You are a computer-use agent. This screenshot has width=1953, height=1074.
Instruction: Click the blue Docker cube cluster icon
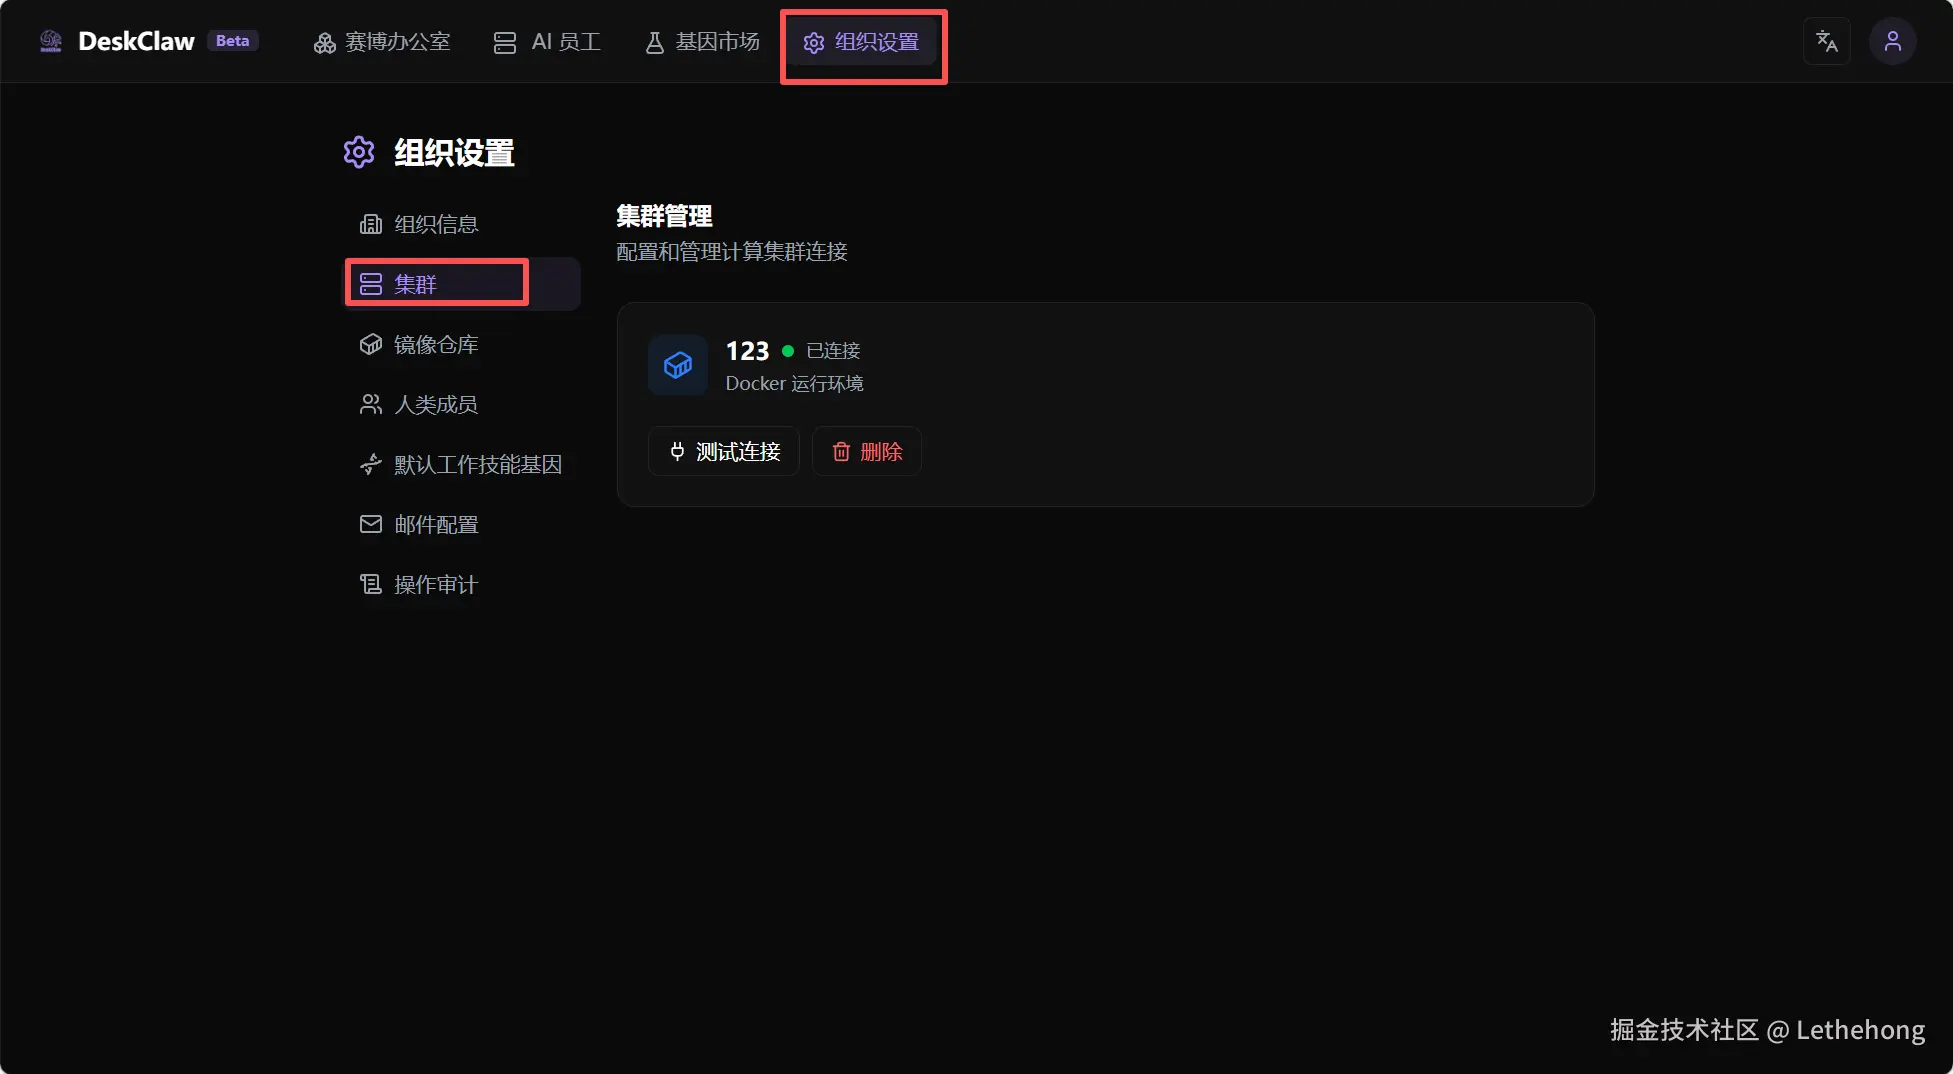coord(678,365)
